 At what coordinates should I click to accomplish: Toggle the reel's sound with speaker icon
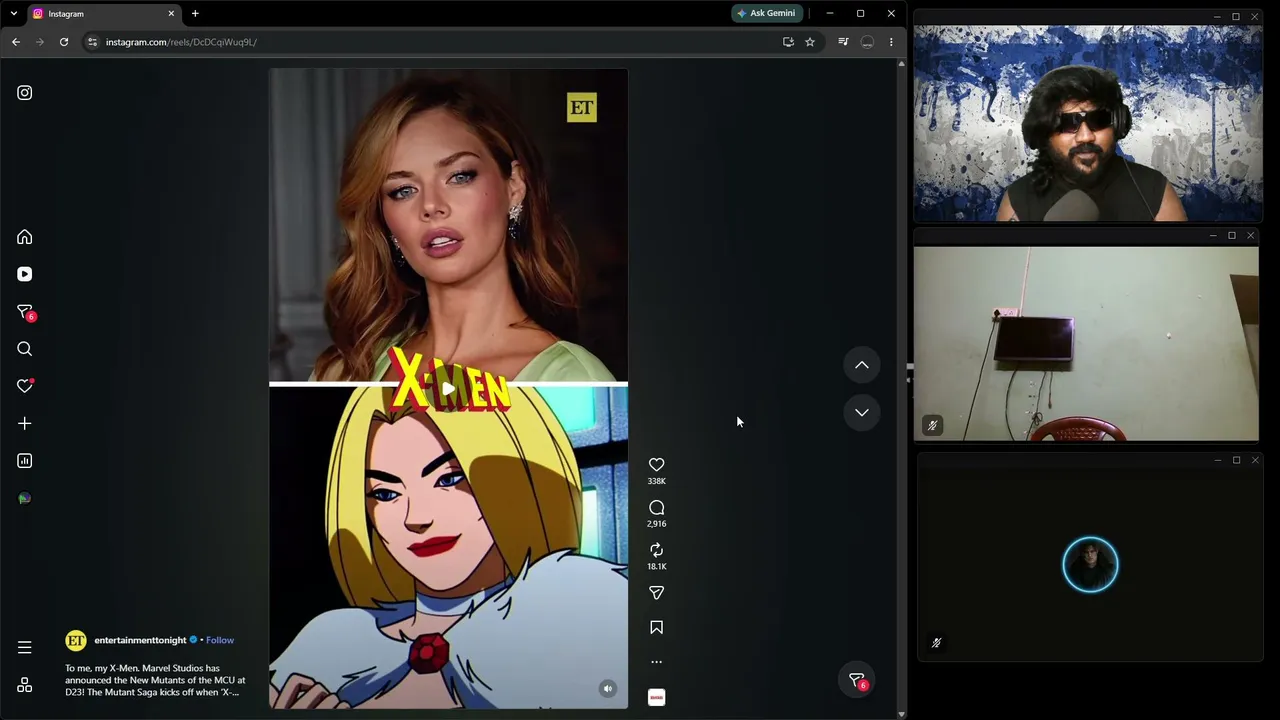(607, 689)
